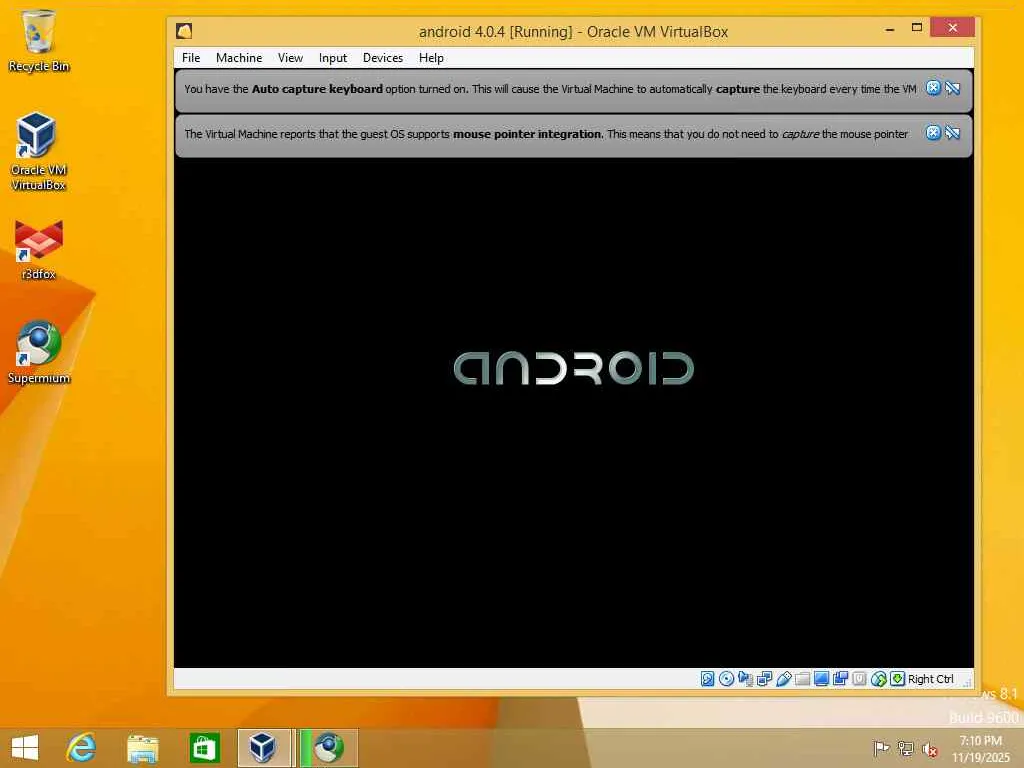Open the Input menu

[x=332, y=57]
